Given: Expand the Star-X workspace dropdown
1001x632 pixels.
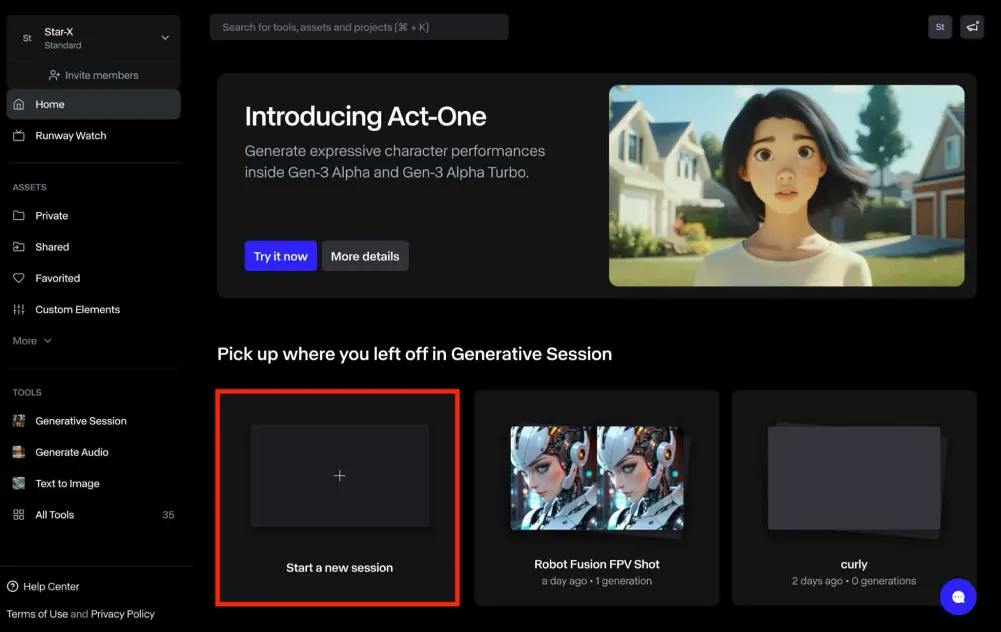Looking at the screenshot, I should click(x=165, y=38).
